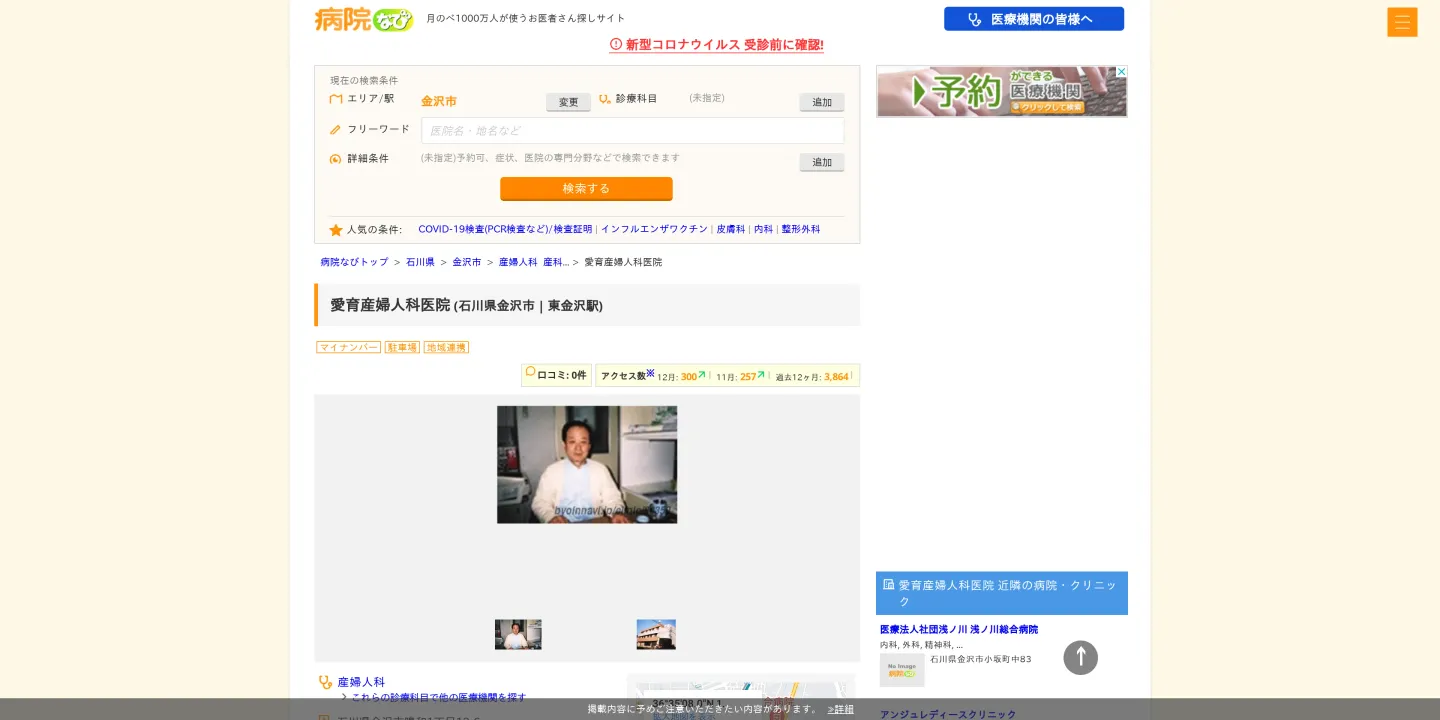Click the 病院なび site logo
This screenshot has height=720, width=1440.
[x=364, y=19]
